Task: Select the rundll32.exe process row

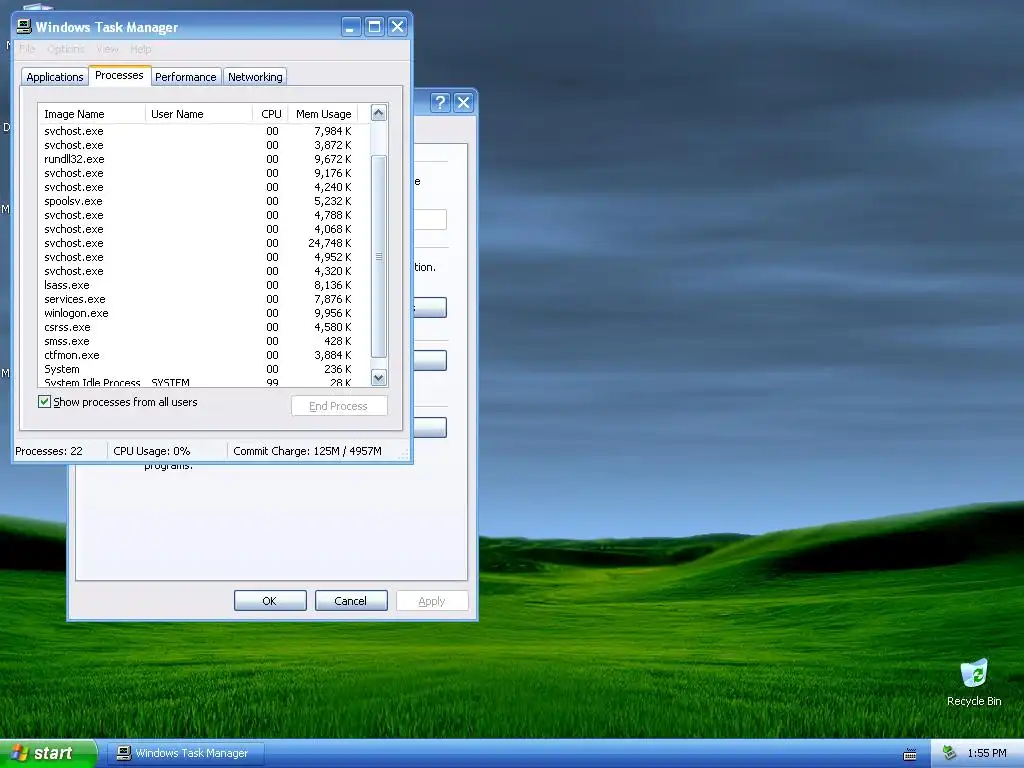Action: (x=204, y=159)
